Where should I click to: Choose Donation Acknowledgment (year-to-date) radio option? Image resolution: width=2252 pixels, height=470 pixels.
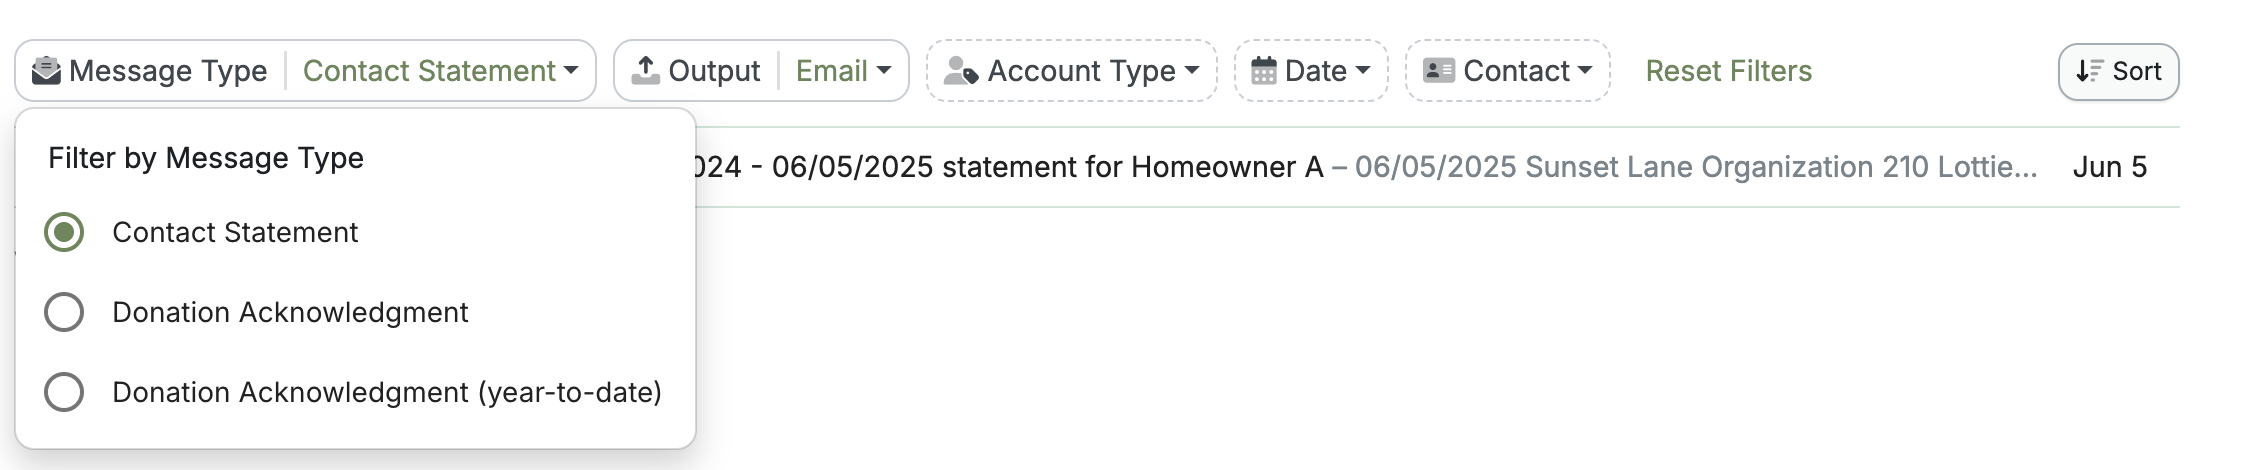click(x=64, y=392)
